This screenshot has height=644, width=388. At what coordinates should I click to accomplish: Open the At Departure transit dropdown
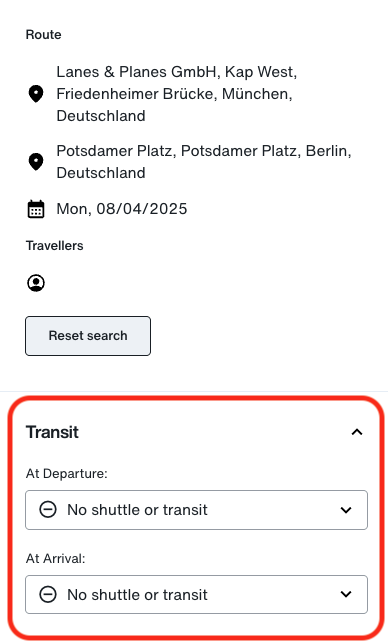coord(196,510)
